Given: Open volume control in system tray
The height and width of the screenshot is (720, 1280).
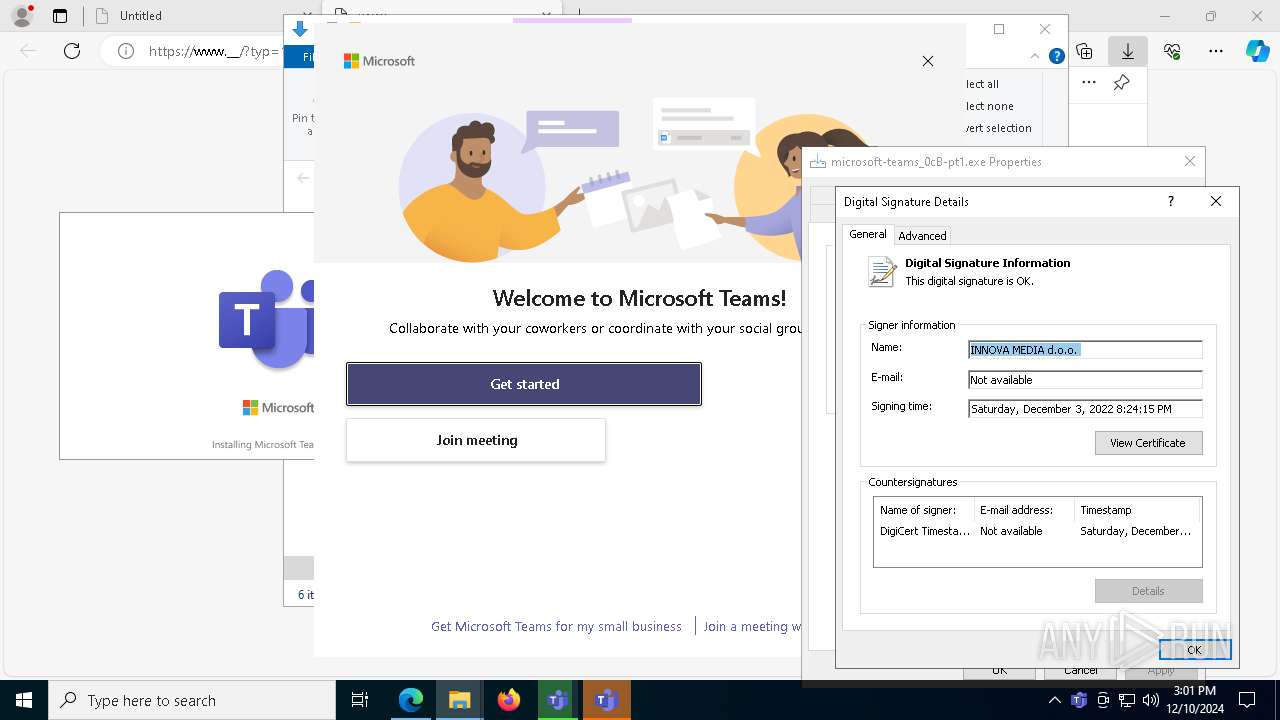Looking at the screenshot, I should (1150, 700).
